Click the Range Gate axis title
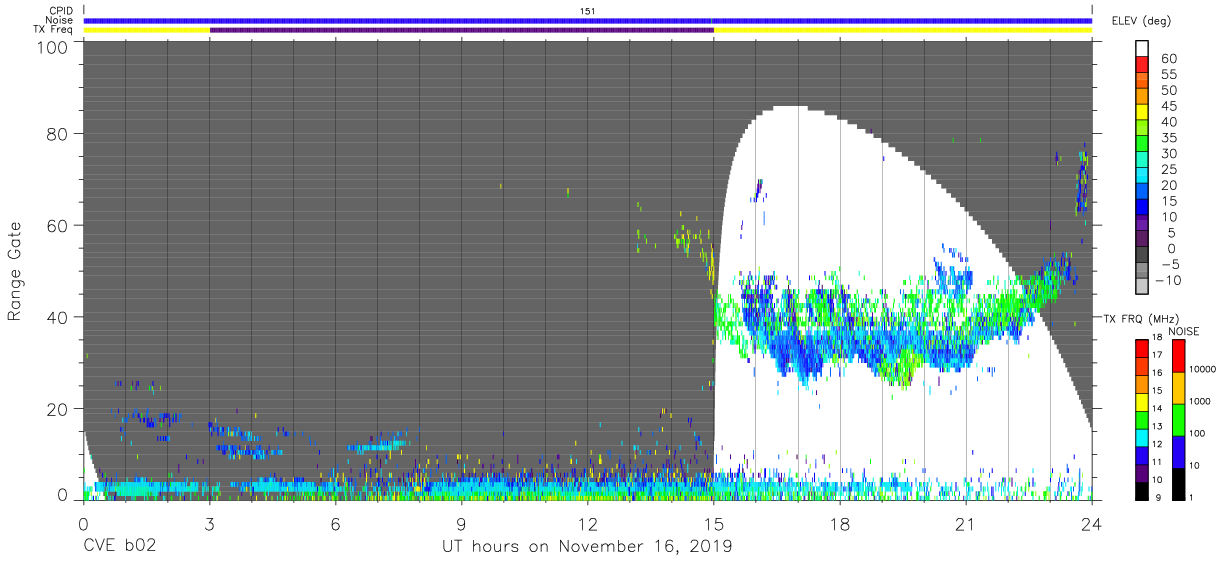 coord(15,271)
